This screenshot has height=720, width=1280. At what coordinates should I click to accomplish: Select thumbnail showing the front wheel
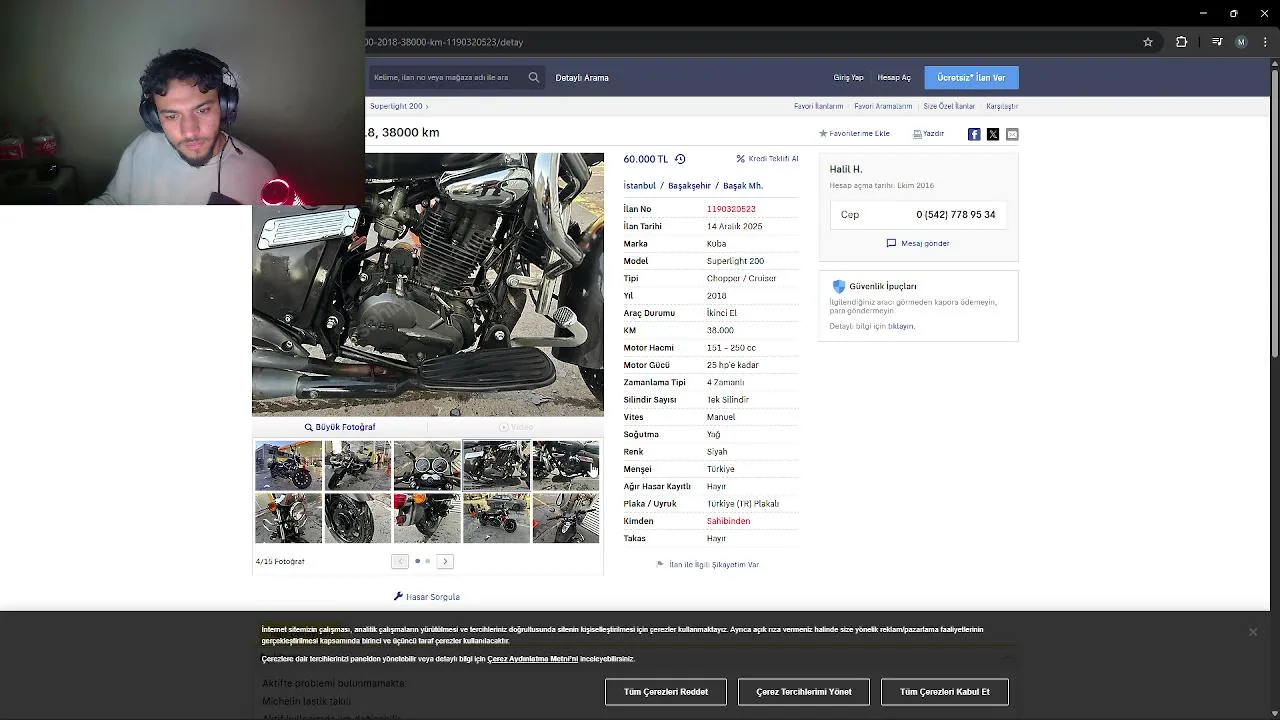357,518
